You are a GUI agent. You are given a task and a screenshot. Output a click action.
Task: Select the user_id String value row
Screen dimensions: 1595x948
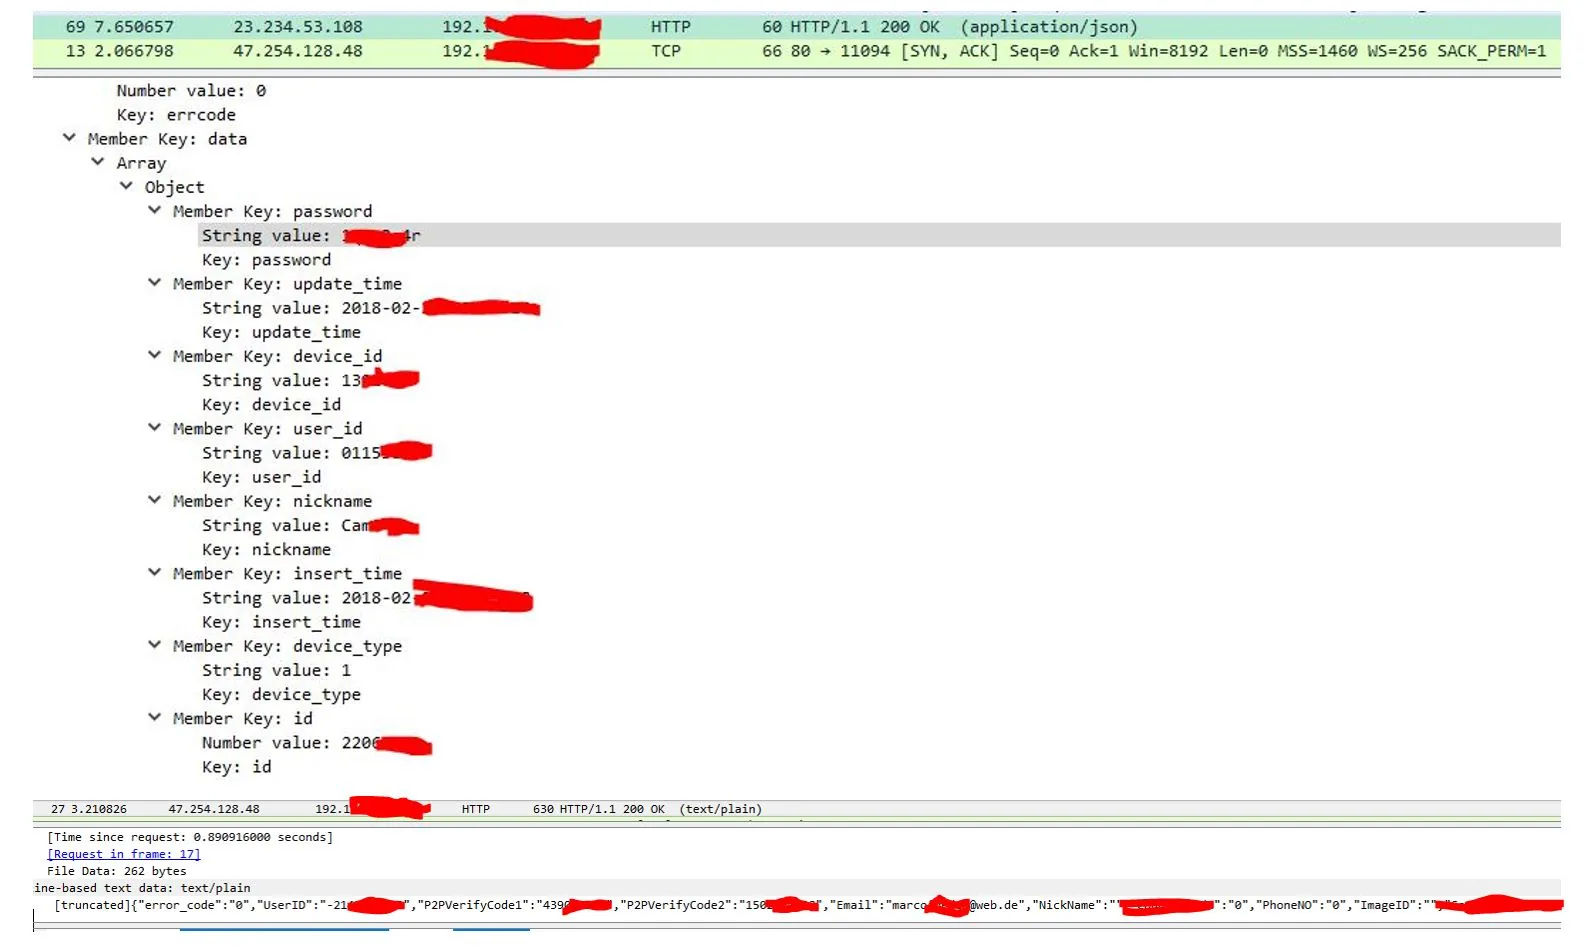pos(317,453)
